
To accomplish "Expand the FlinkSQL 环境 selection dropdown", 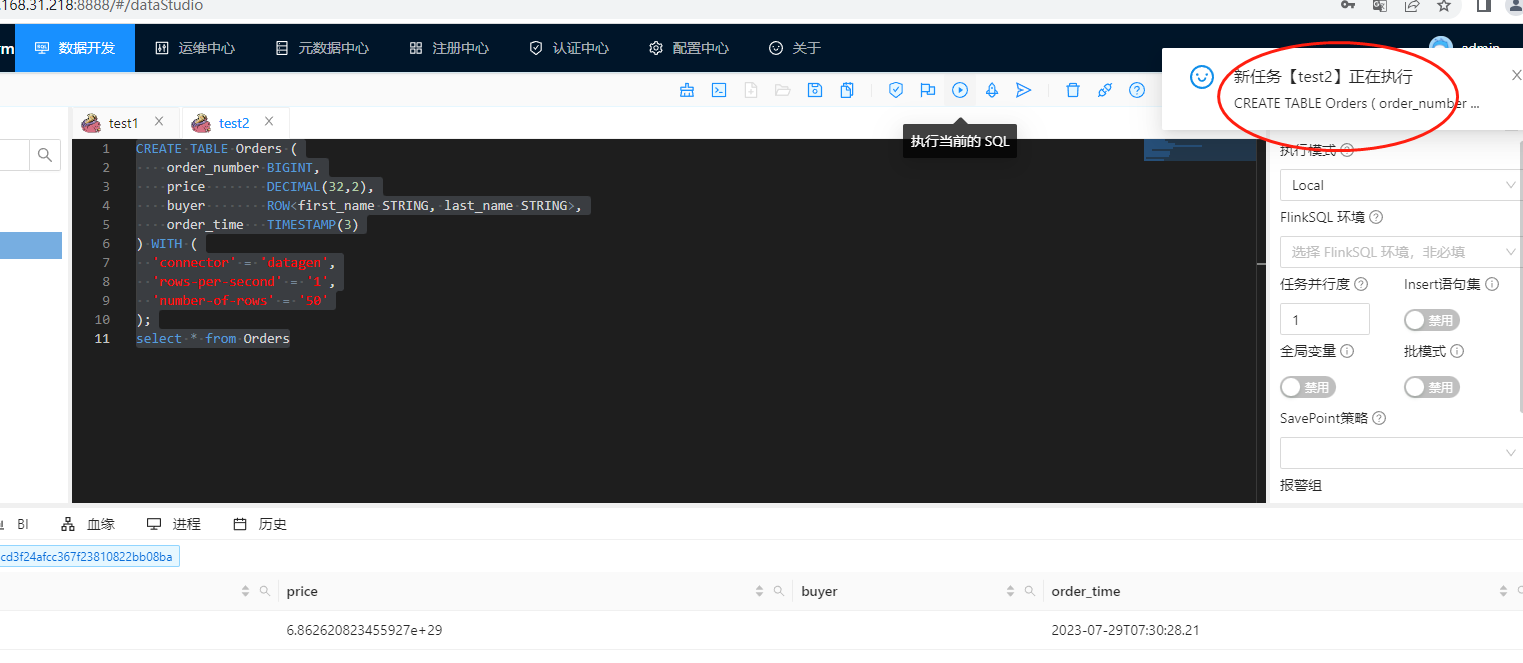I will coord(1400,252).
